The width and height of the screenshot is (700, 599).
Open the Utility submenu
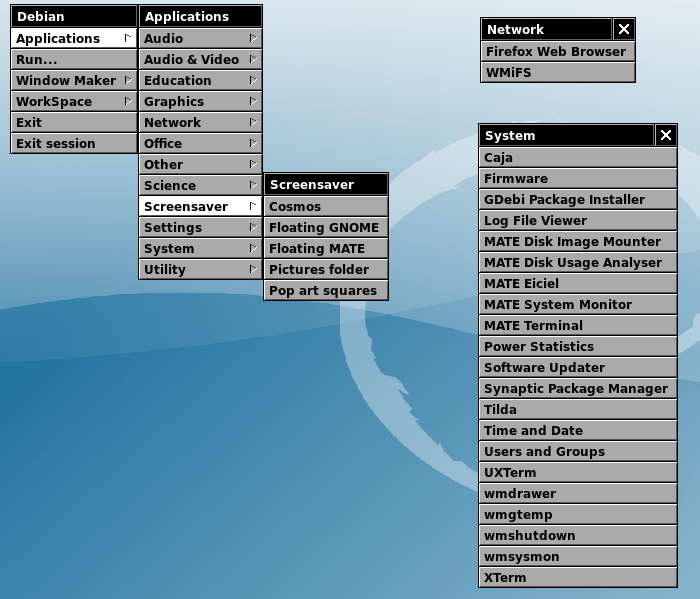(x=200, y=269)
